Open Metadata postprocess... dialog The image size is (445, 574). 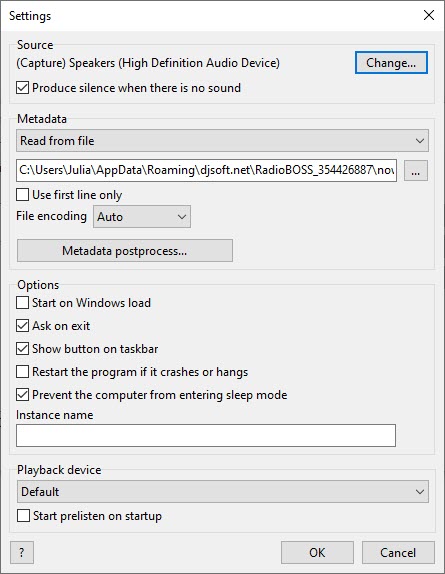click(125, 251)
